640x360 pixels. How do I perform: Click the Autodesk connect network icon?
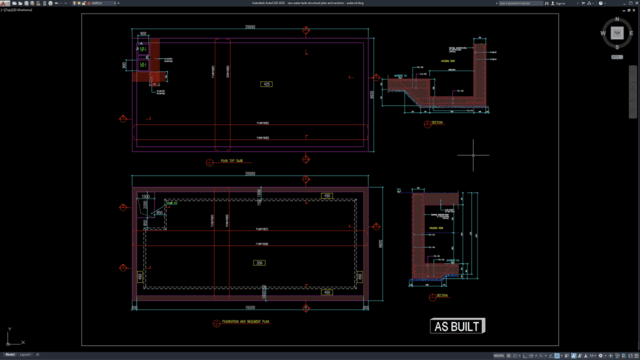click(x=589, y=3)
